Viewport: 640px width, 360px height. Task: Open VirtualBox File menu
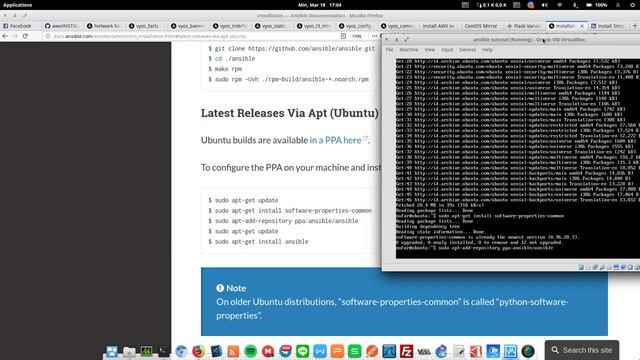389,49
